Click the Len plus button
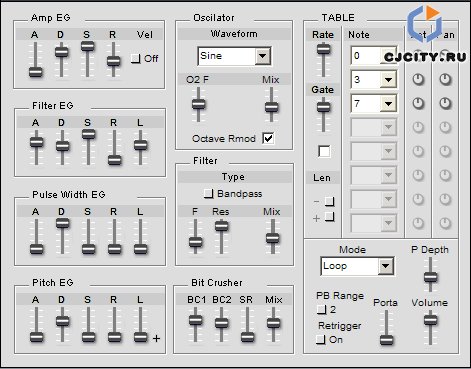 click(329, 217)
